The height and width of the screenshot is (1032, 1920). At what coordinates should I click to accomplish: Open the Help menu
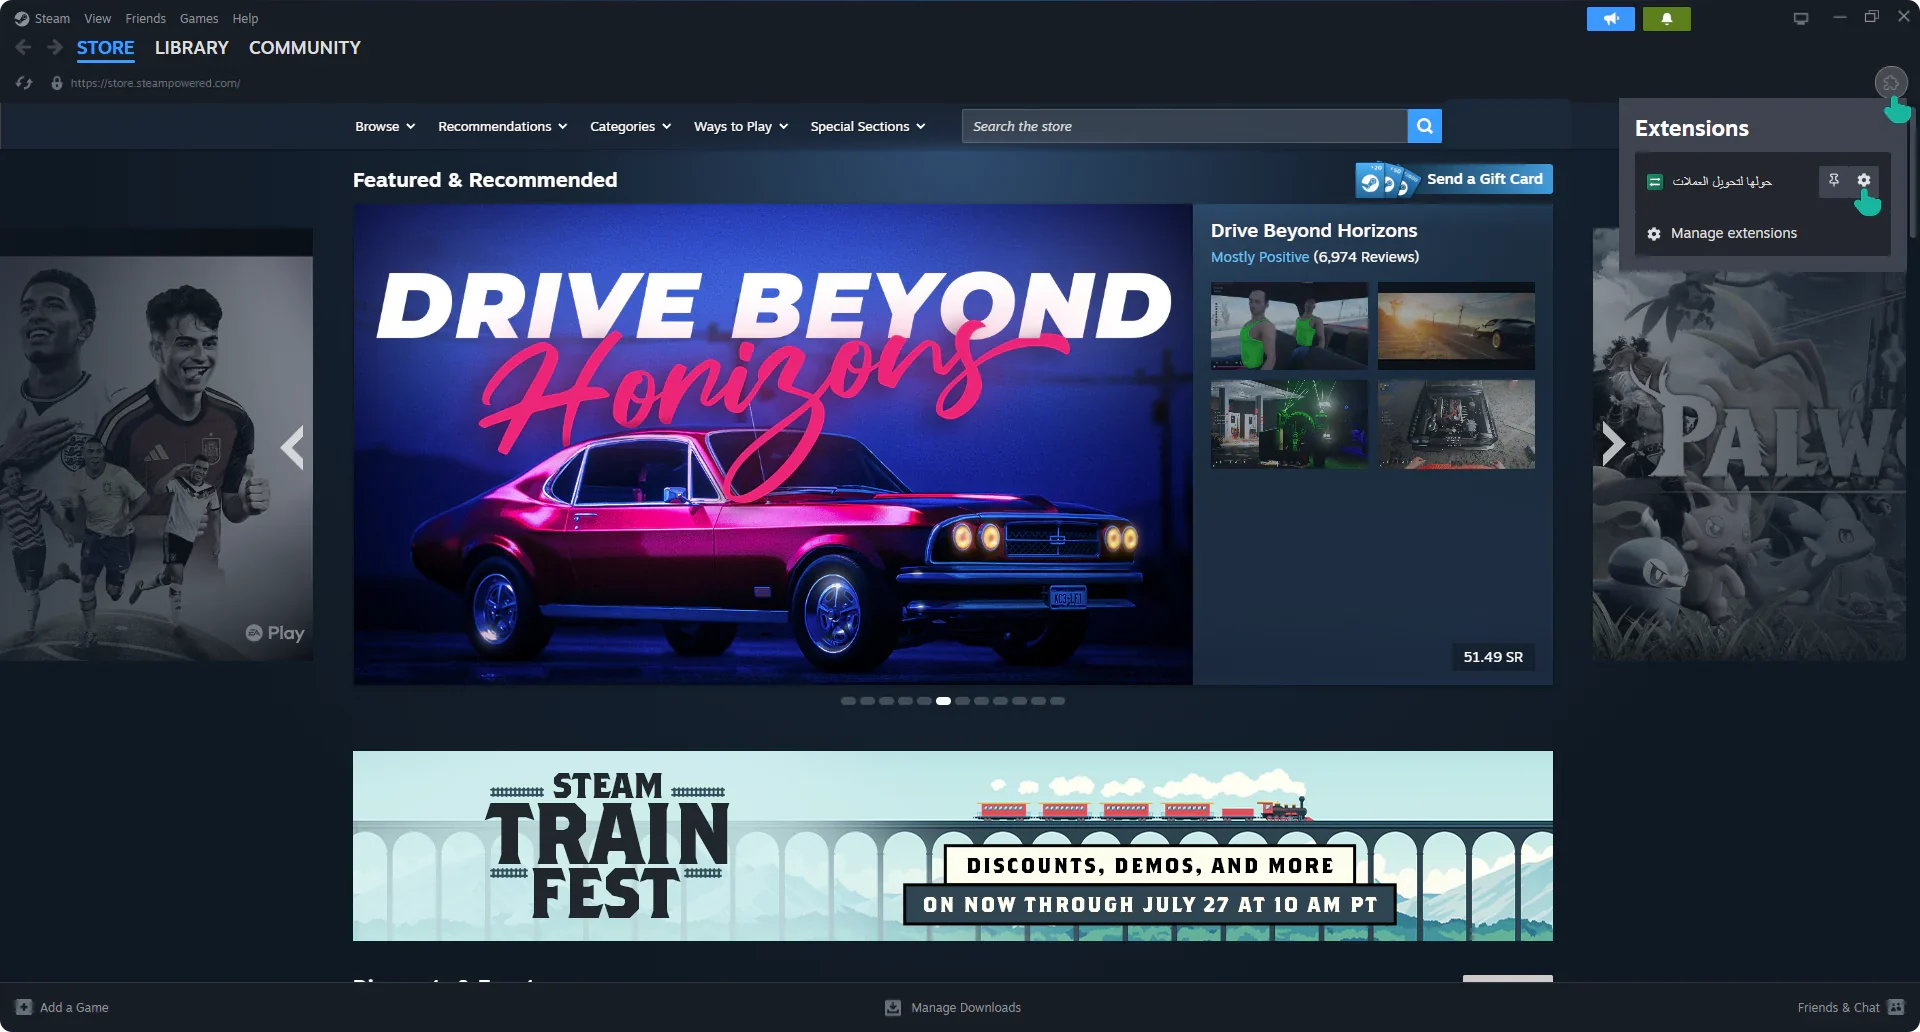245,19
